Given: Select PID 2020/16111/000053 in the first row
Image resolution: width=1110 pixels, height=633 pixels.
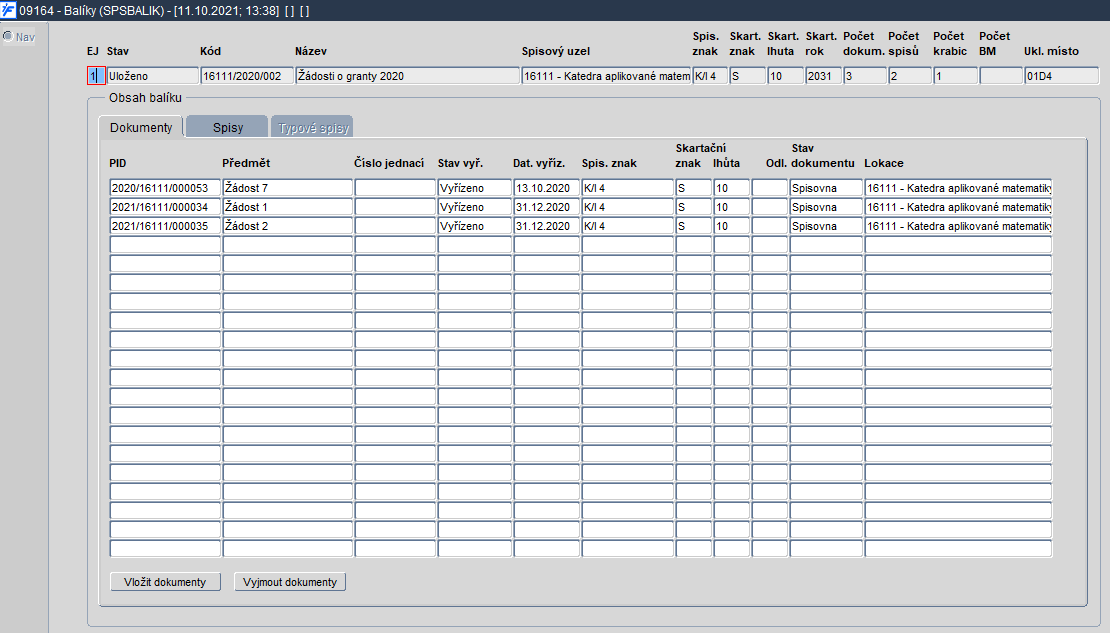Looking at the screenshot, I should 165,188.
